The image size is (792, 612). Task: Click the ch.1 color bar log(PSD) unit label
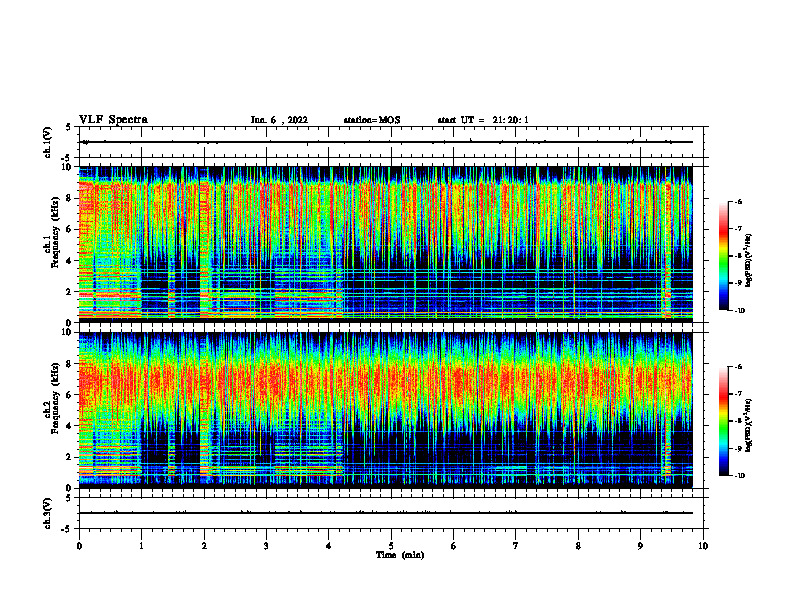tap(750, 260)
